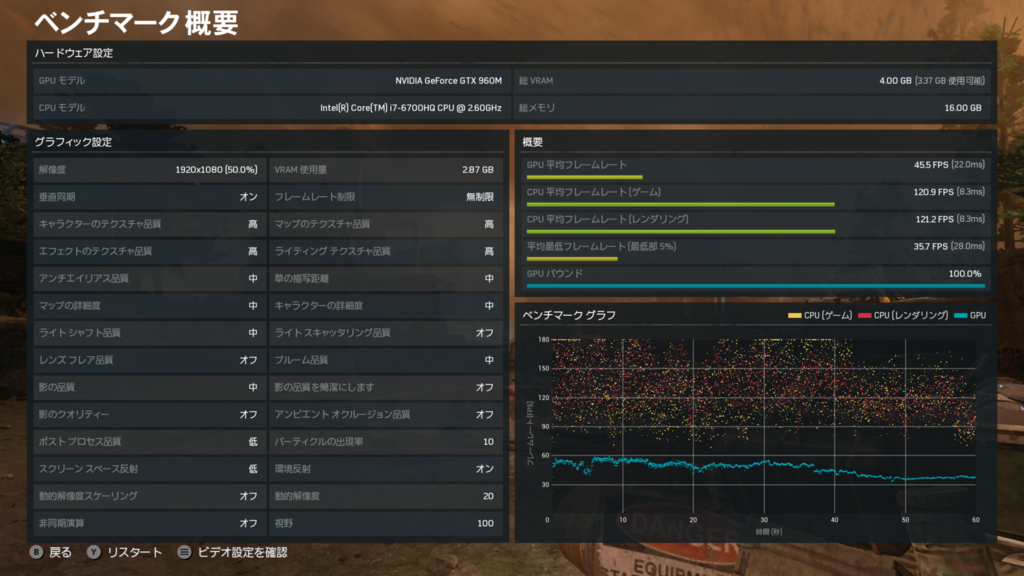Select the '120.9 FPS' CPU game value

pyautogui.click(x=933, y=192)
